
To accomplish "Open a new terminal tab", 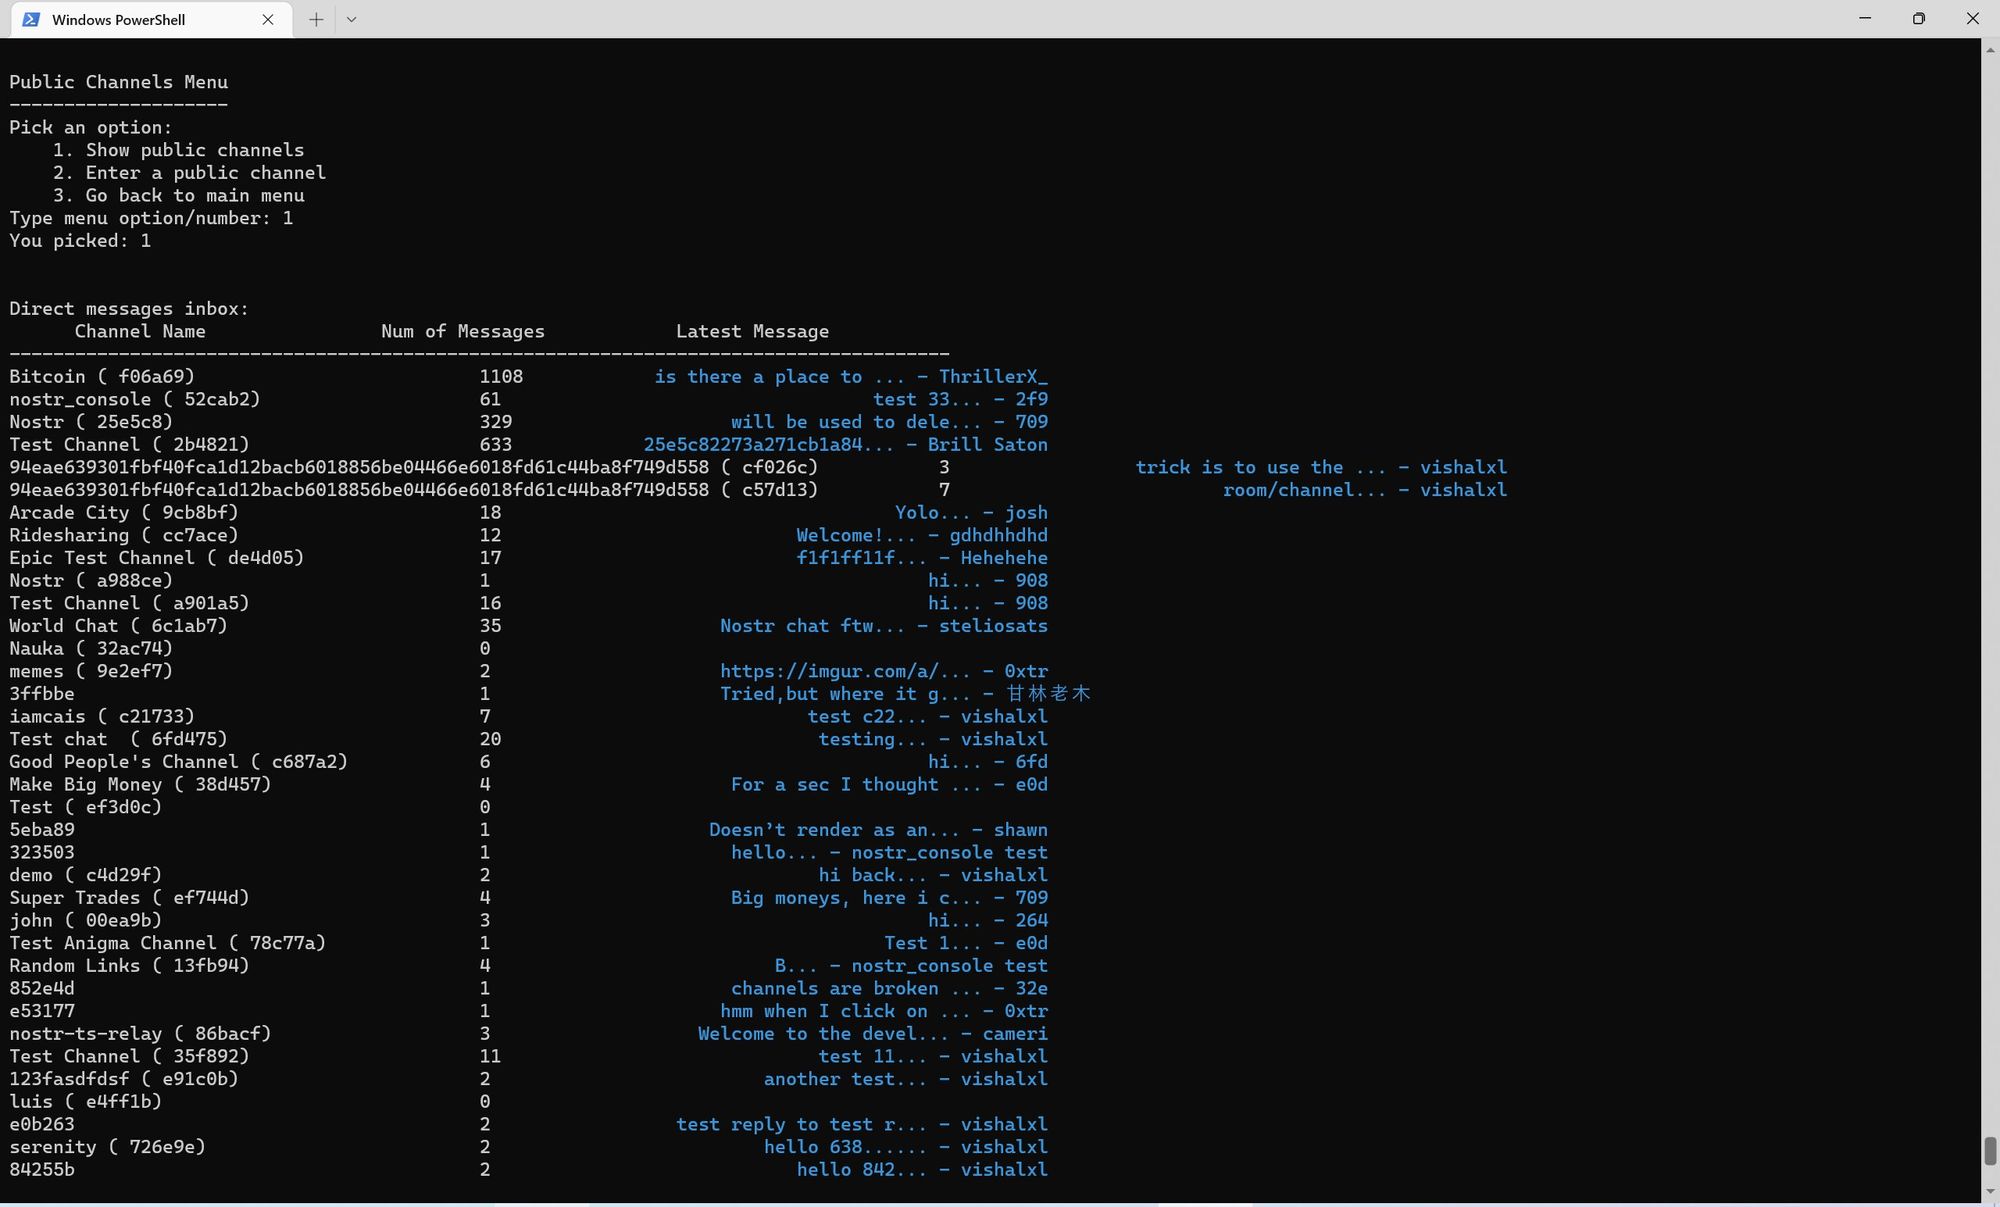I will pyautogui.click(x=316, y=19).
